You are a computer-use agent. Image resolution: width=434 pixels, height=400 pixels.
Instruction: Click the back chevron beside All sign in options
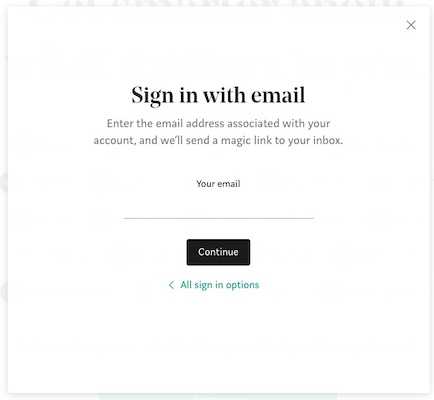point(171,285)
